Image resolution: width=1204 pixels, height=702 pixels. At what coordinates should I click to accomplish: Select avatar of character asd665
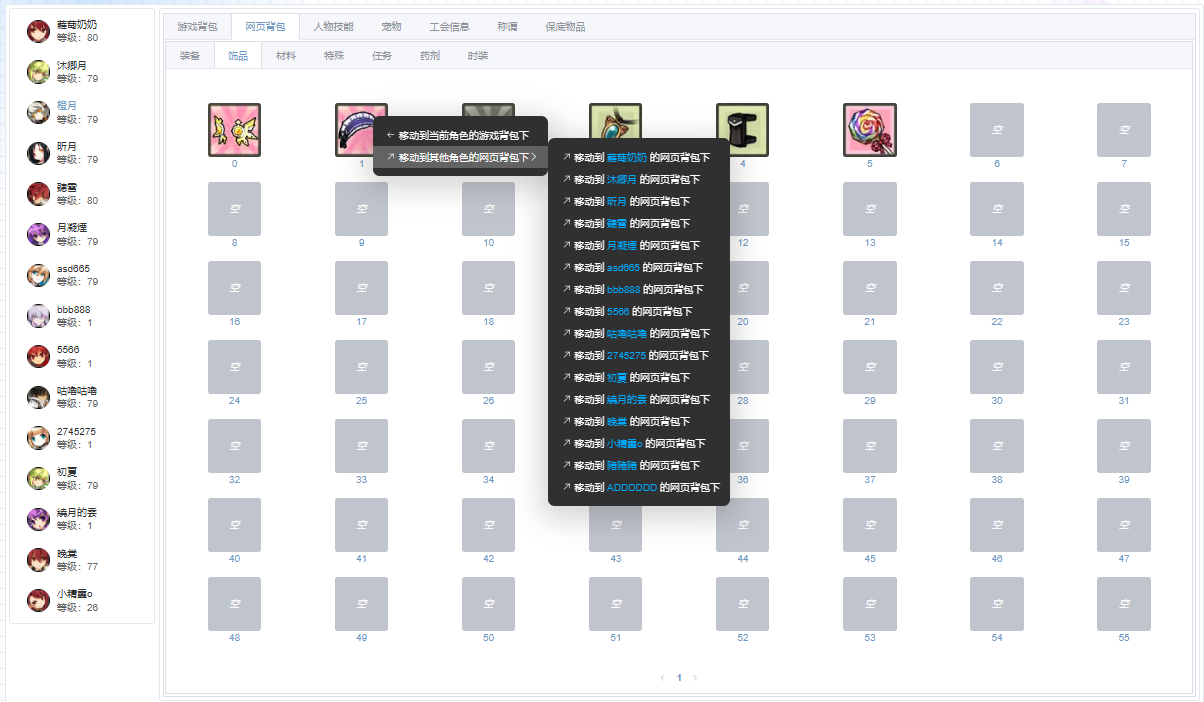pos(38,275)
